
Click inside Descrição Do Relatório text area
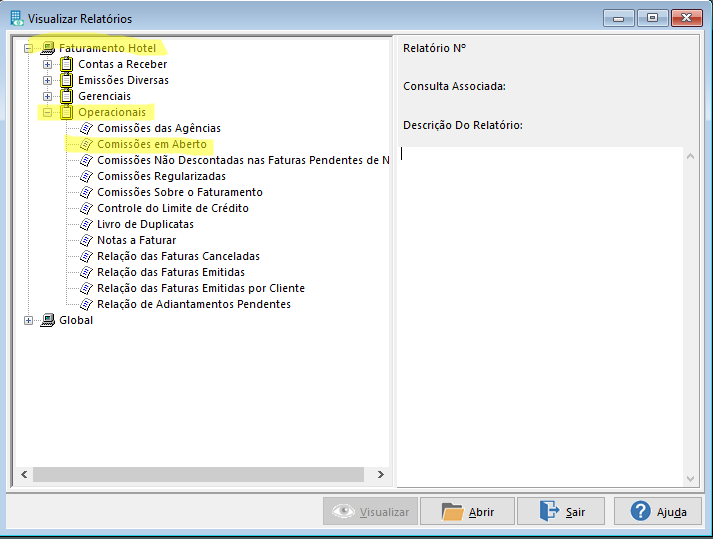[540, 317]
